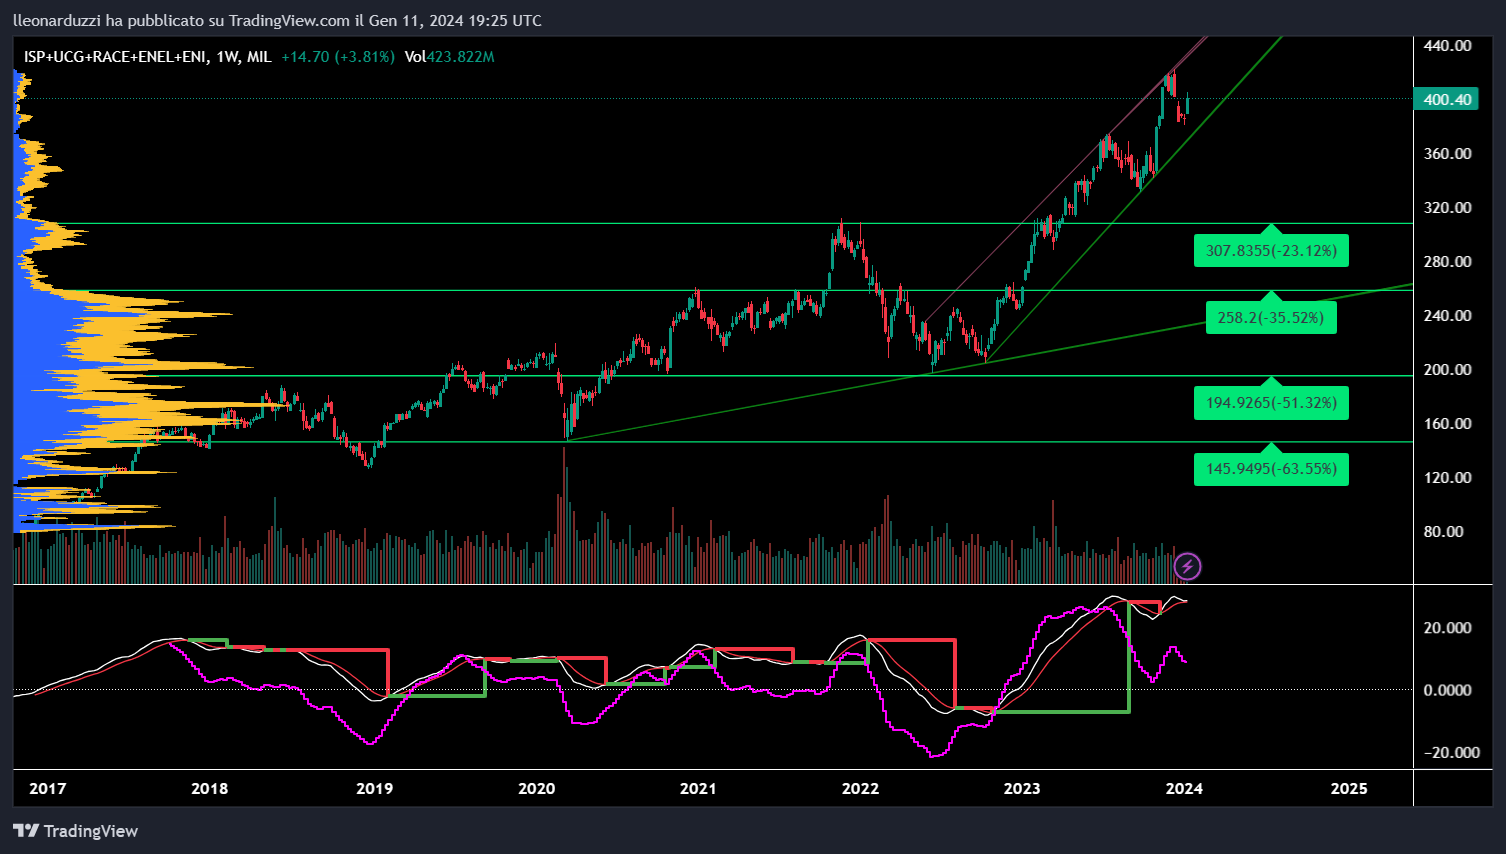The width and height of the screenshot is (1506, 854).
Task: Click the publisher caption by lleonarduzzi
Action: [x=277, y=20]
